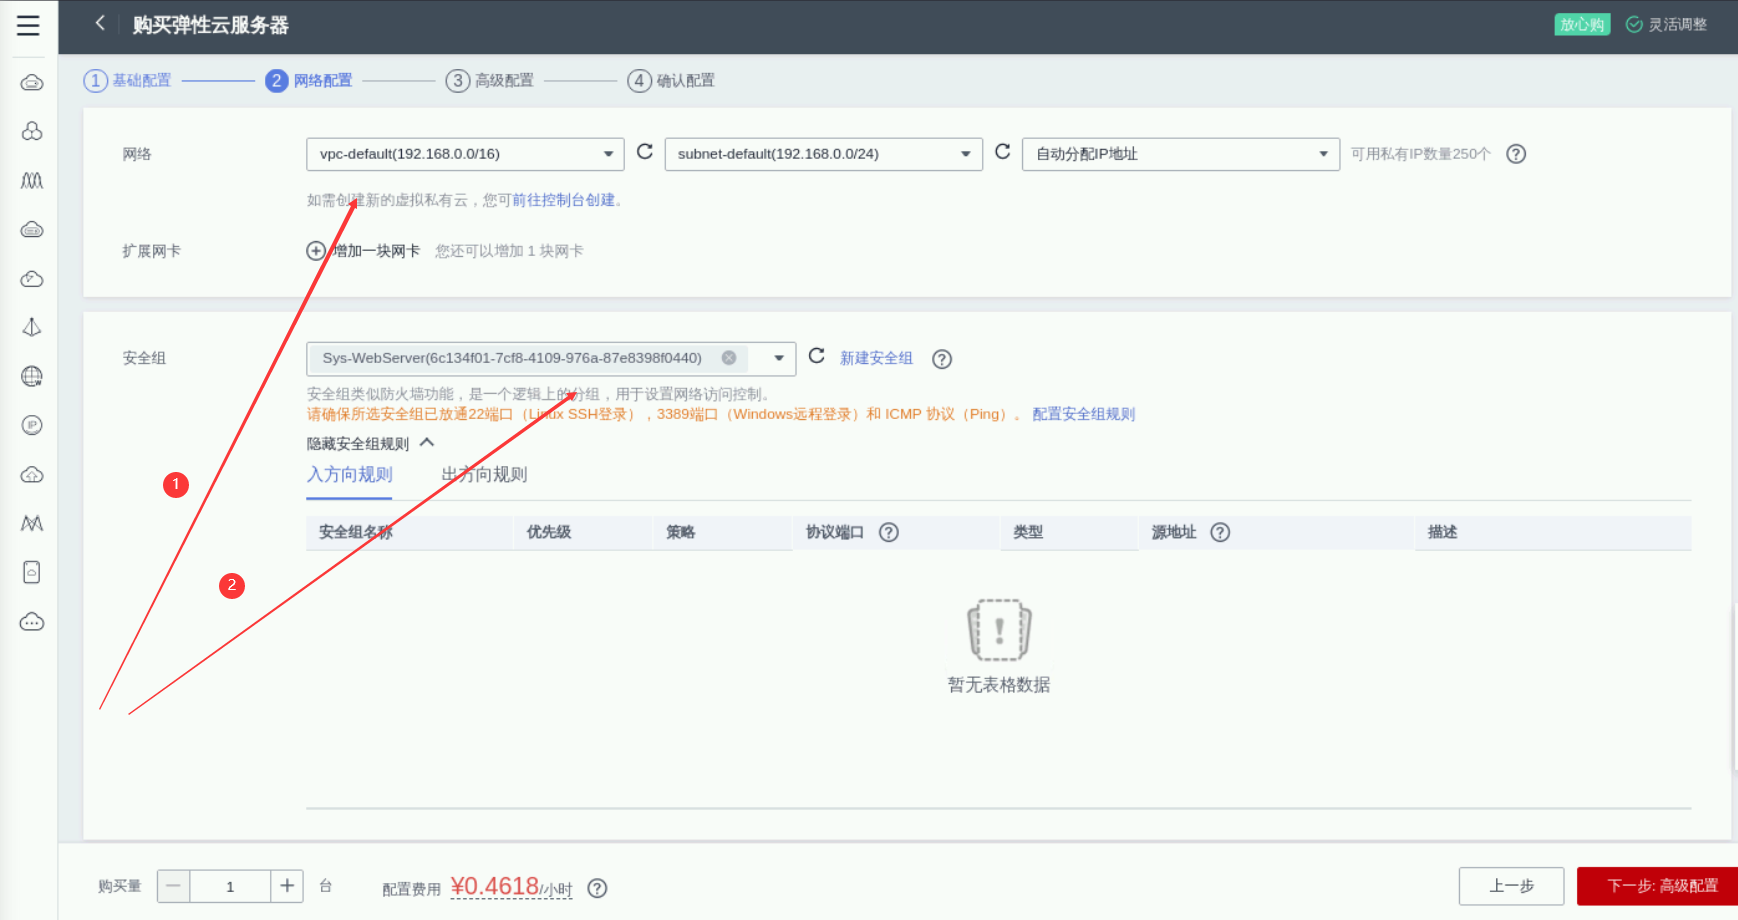Click the 上一步 button
This screenshot has height=920, width=1738.
click(1511, 886)
